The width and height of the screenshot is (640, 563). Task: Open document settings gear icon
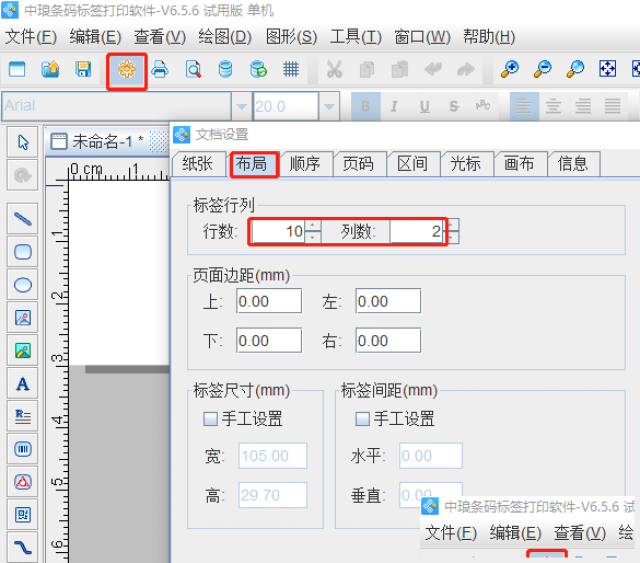click(127, 69)
